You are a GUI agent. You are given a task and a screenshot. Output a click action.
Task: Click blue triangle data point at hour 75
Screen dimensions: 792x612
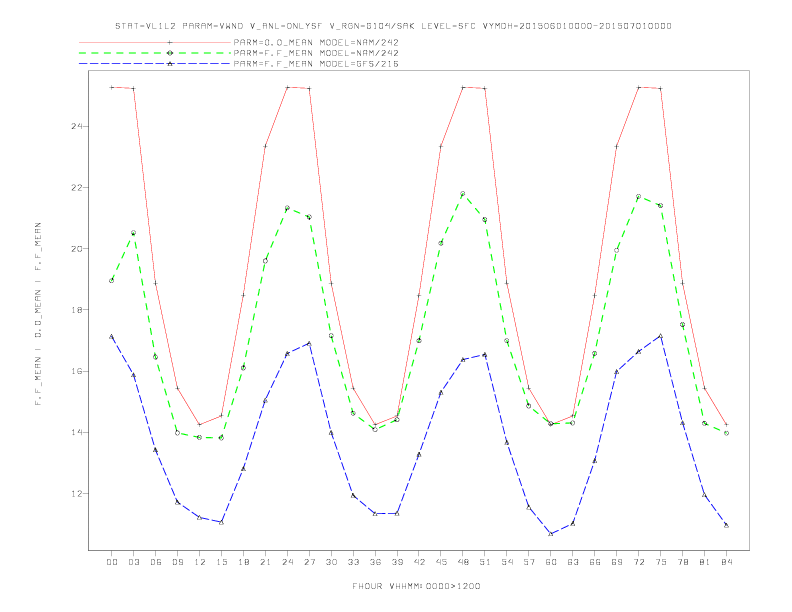[661, 336]
